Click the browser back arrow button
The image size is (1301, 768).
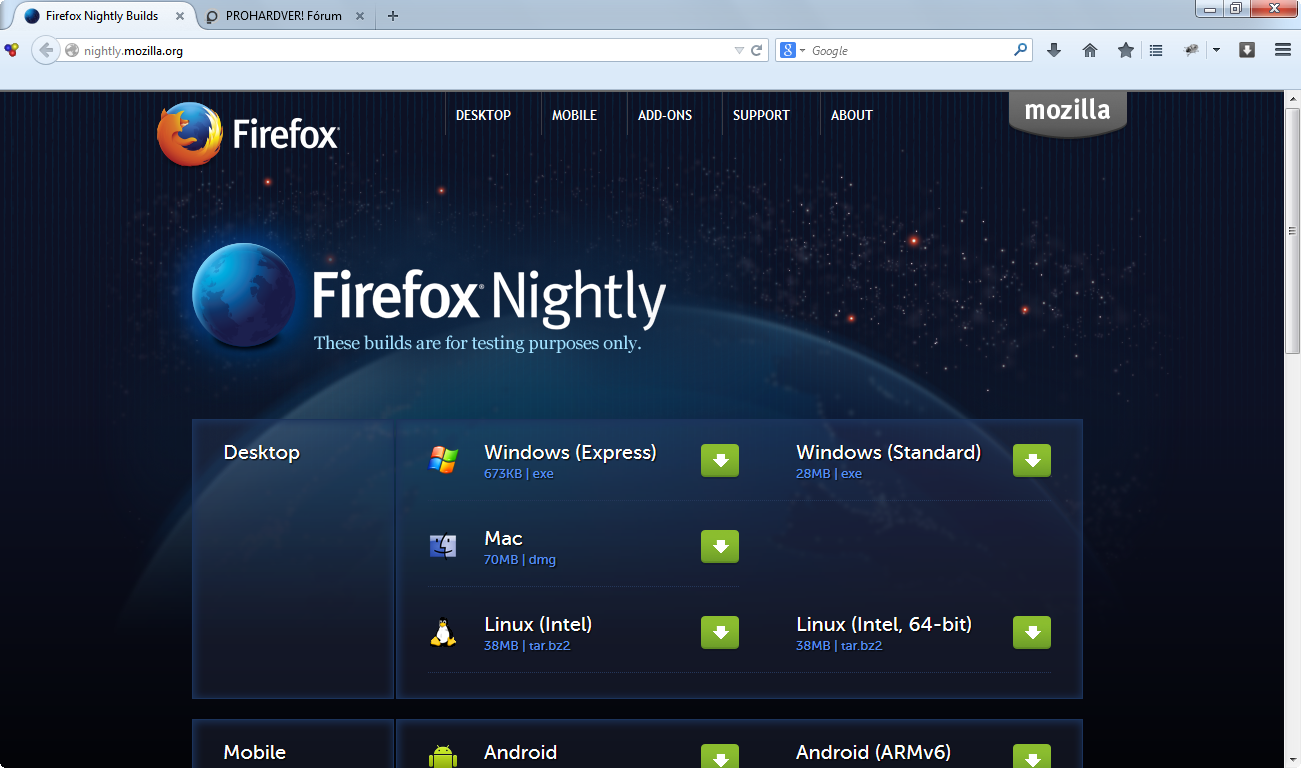point(46,50)
